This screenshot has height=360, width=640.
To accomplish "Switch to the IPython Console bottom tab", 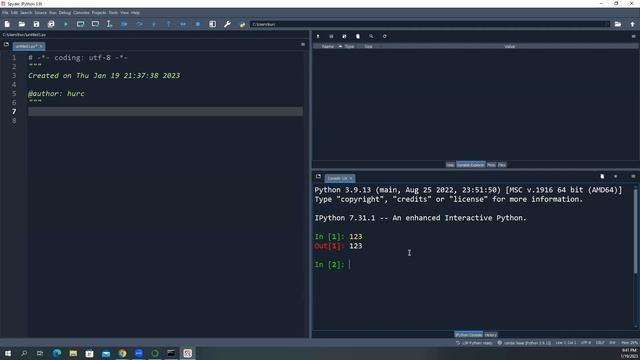I will [x=469, y=335].
